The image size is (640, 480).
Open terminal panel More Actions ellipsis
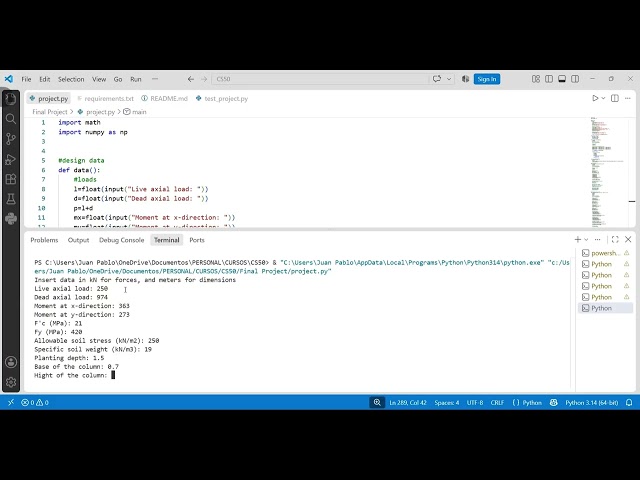click(x=598, y=240)
